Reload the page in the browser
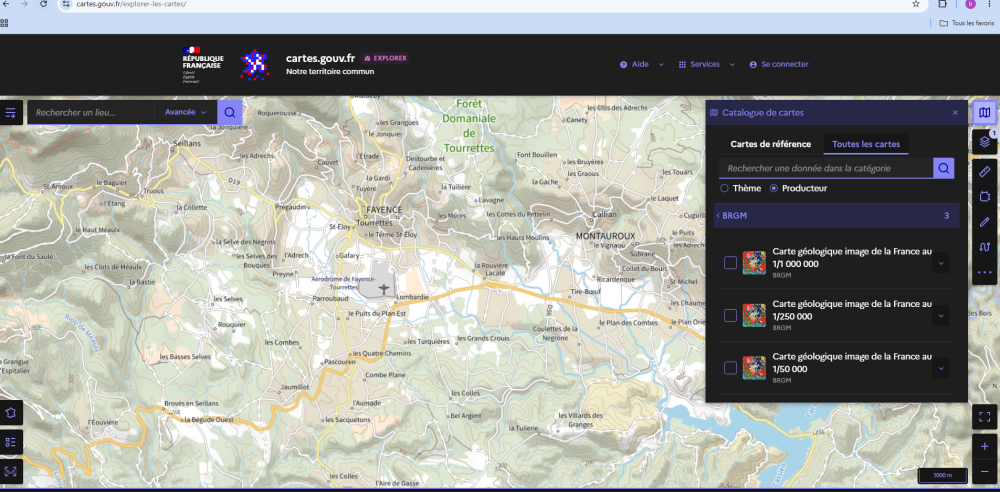 (43, 4)
